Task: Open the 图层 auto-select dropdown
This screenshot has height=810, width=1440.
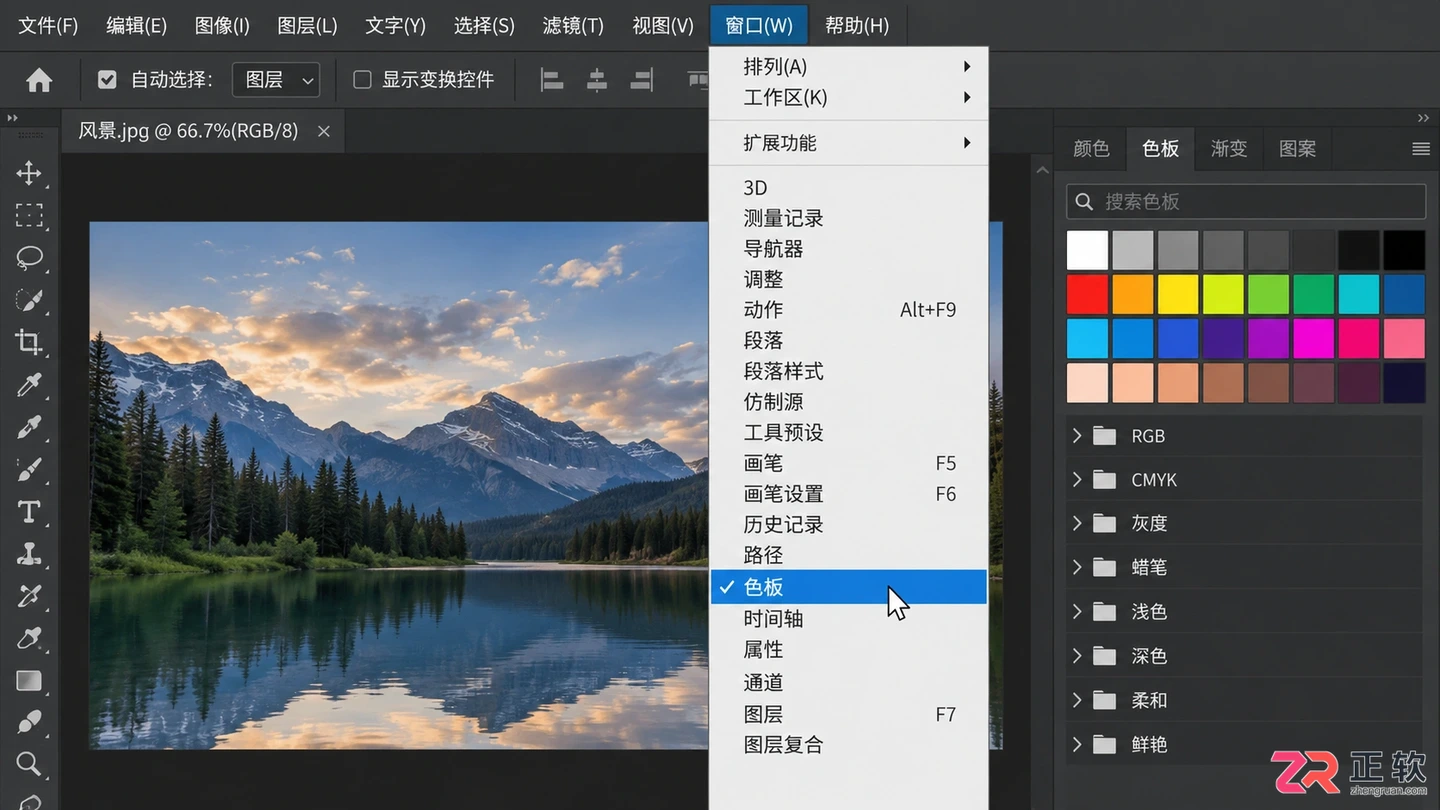Action: [x=276, y=80]
